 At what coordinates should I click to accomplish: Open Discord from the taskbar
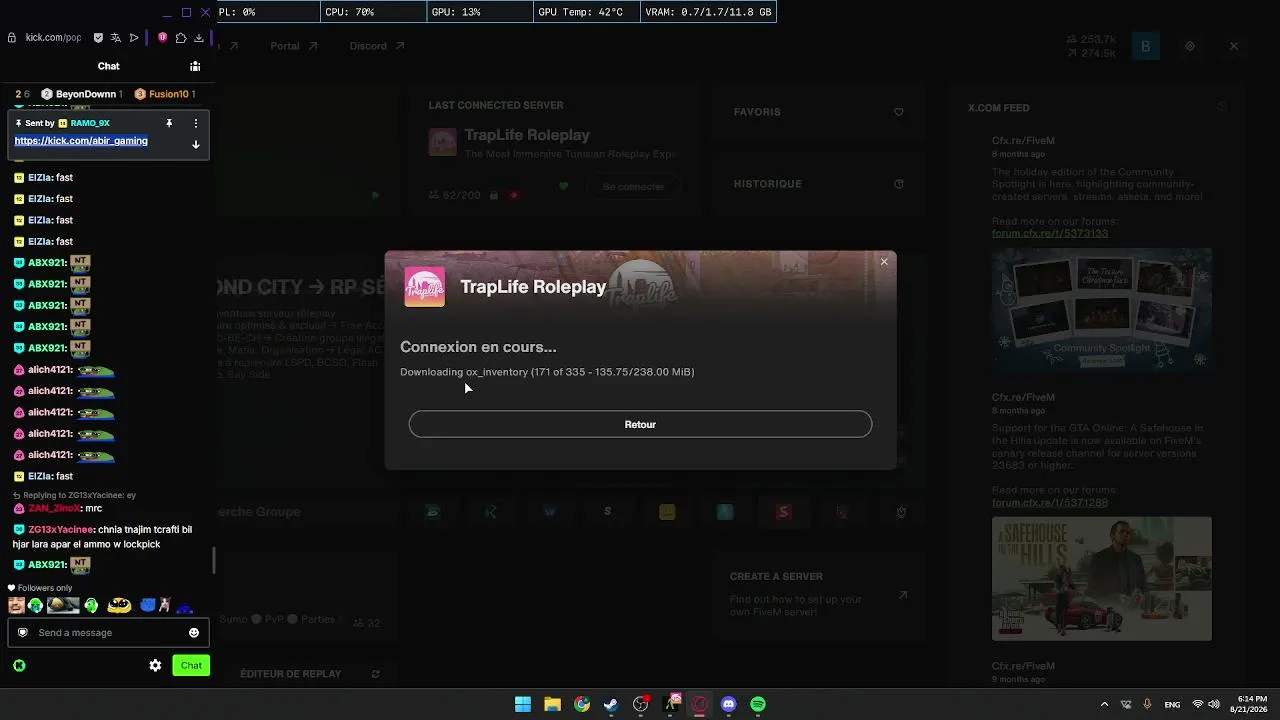(x=729, y=704)
